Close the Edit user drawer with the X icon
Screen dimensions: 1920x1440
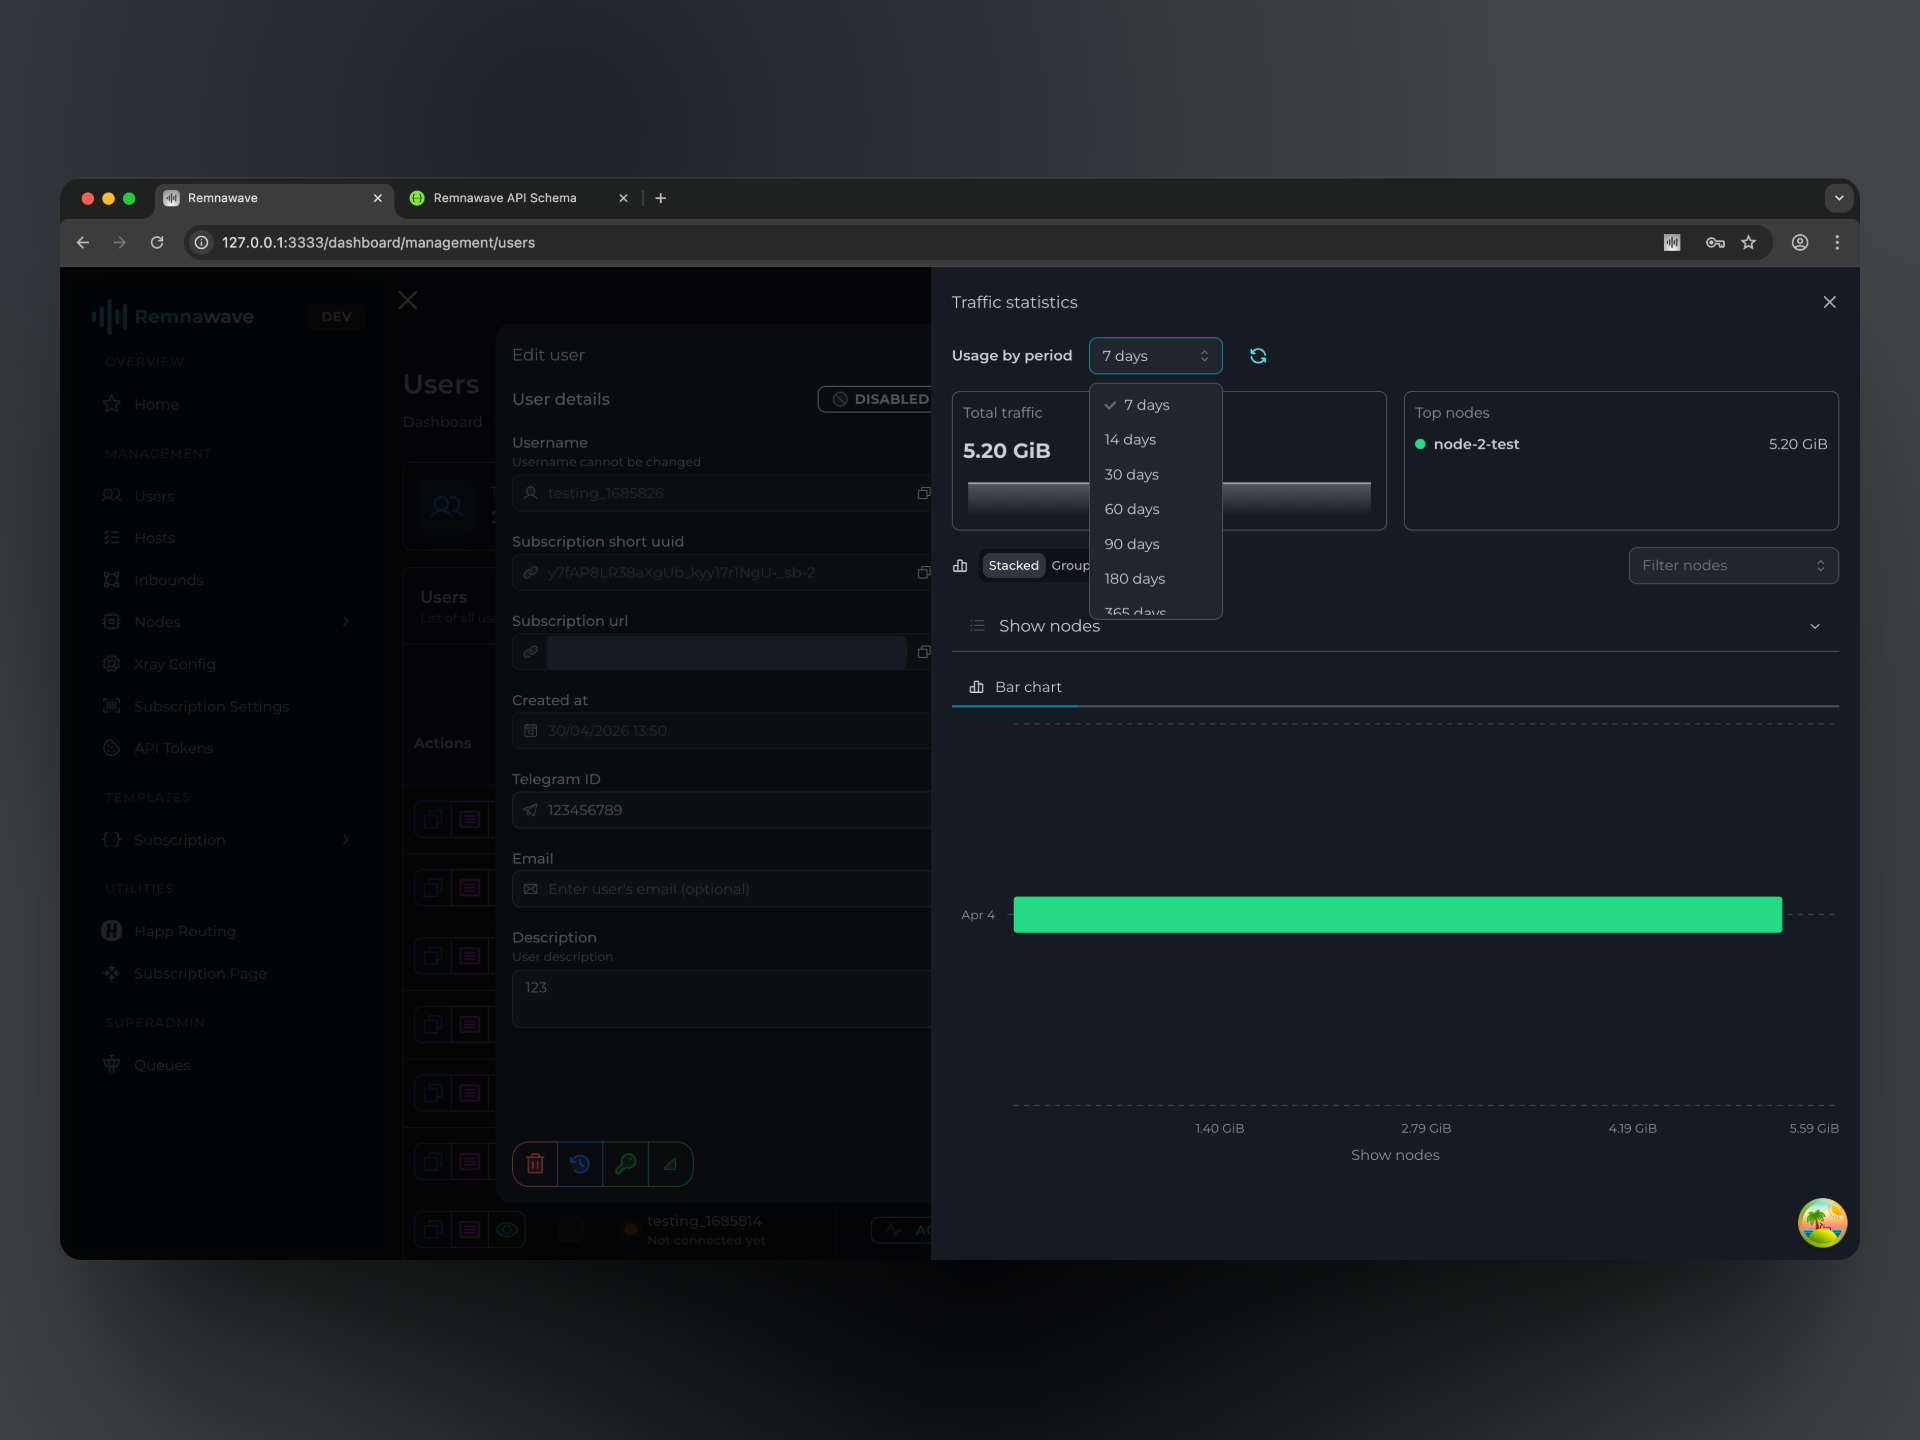point(408,300)
